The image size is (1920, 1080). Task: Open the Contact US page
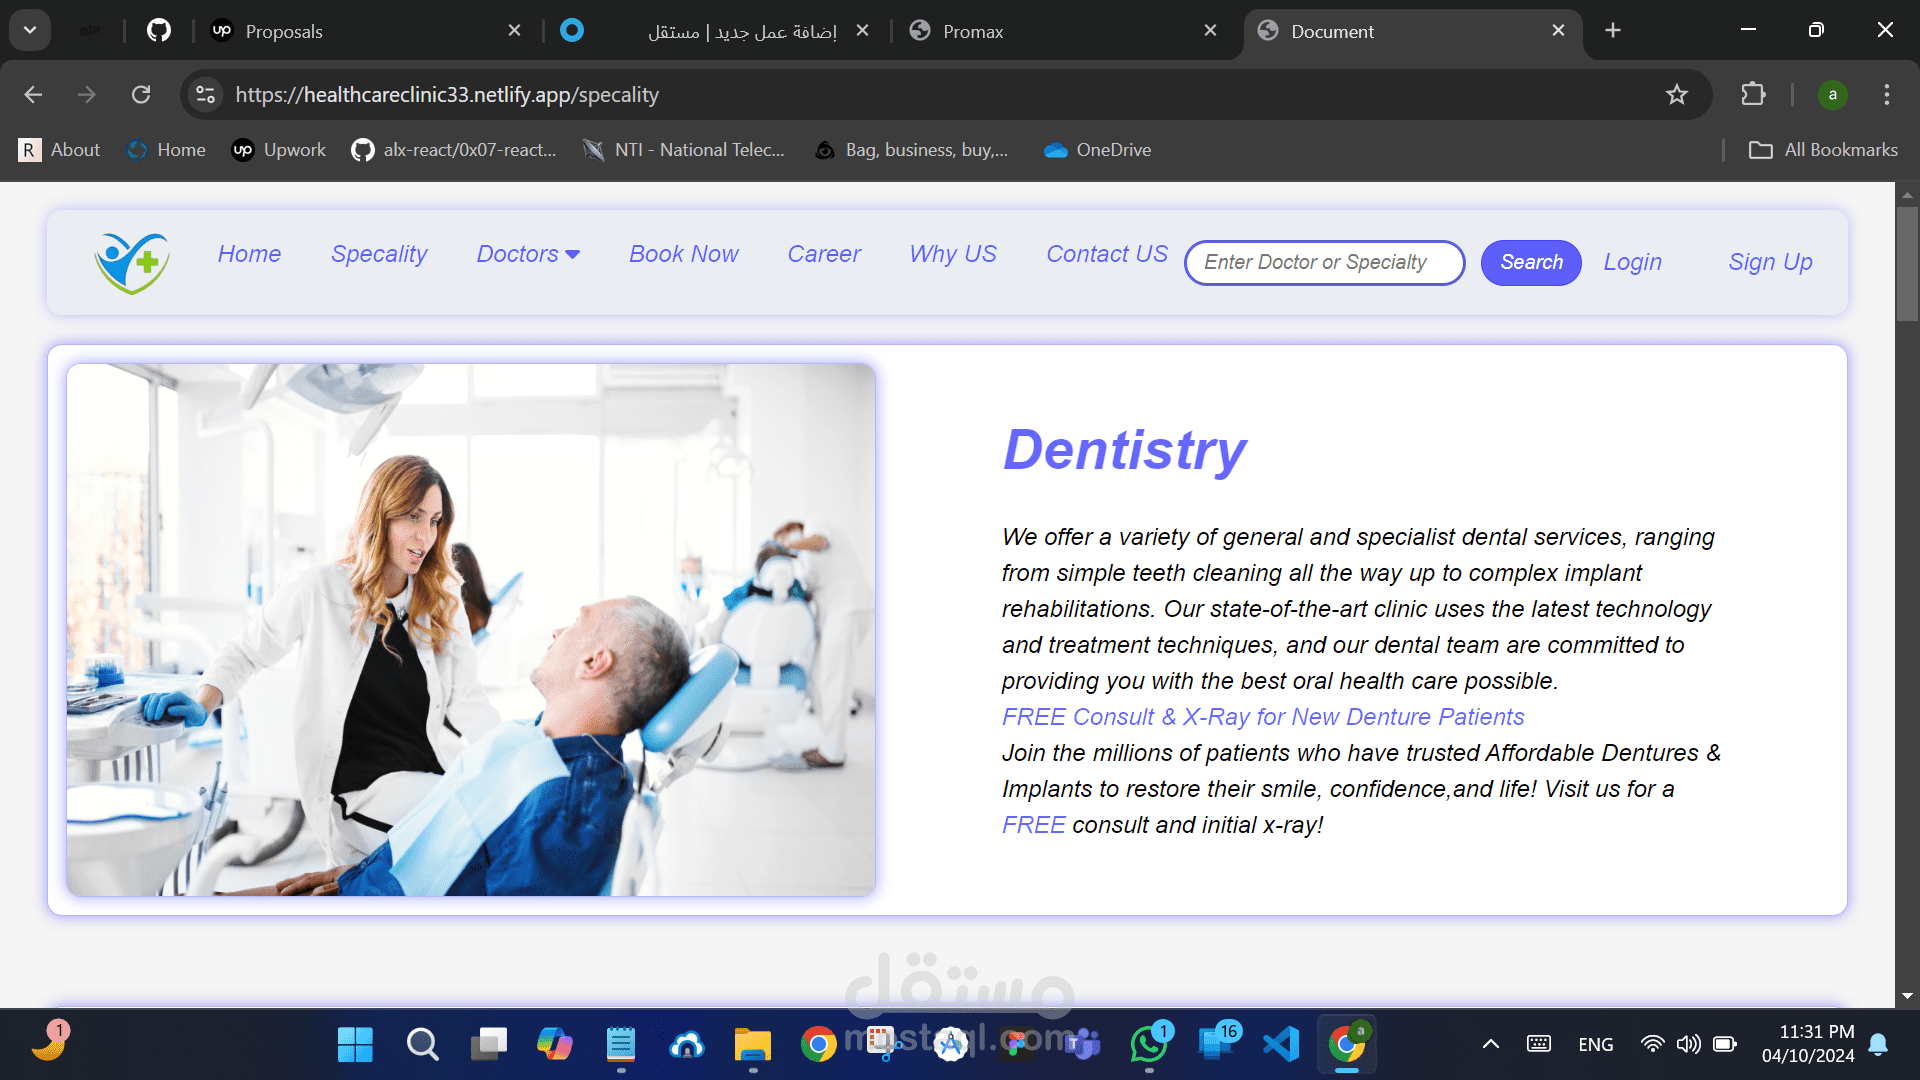click(x=1107, y=254)
